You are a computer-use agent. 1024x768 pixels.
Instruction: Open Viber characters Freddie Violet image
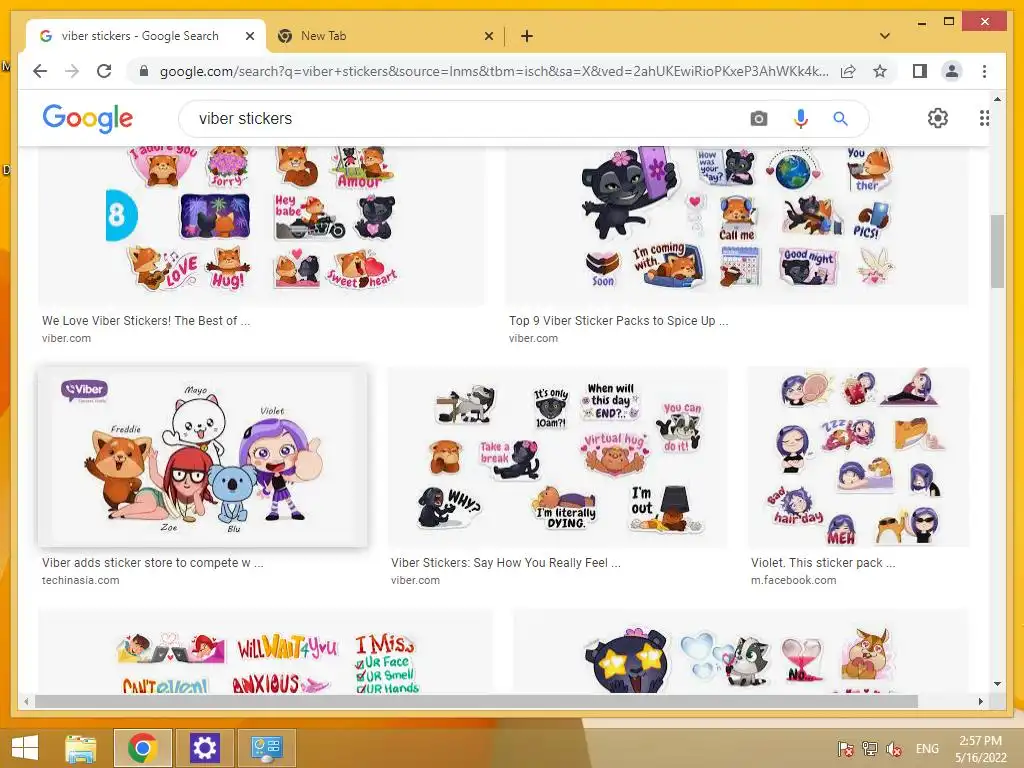coord(202,456)
